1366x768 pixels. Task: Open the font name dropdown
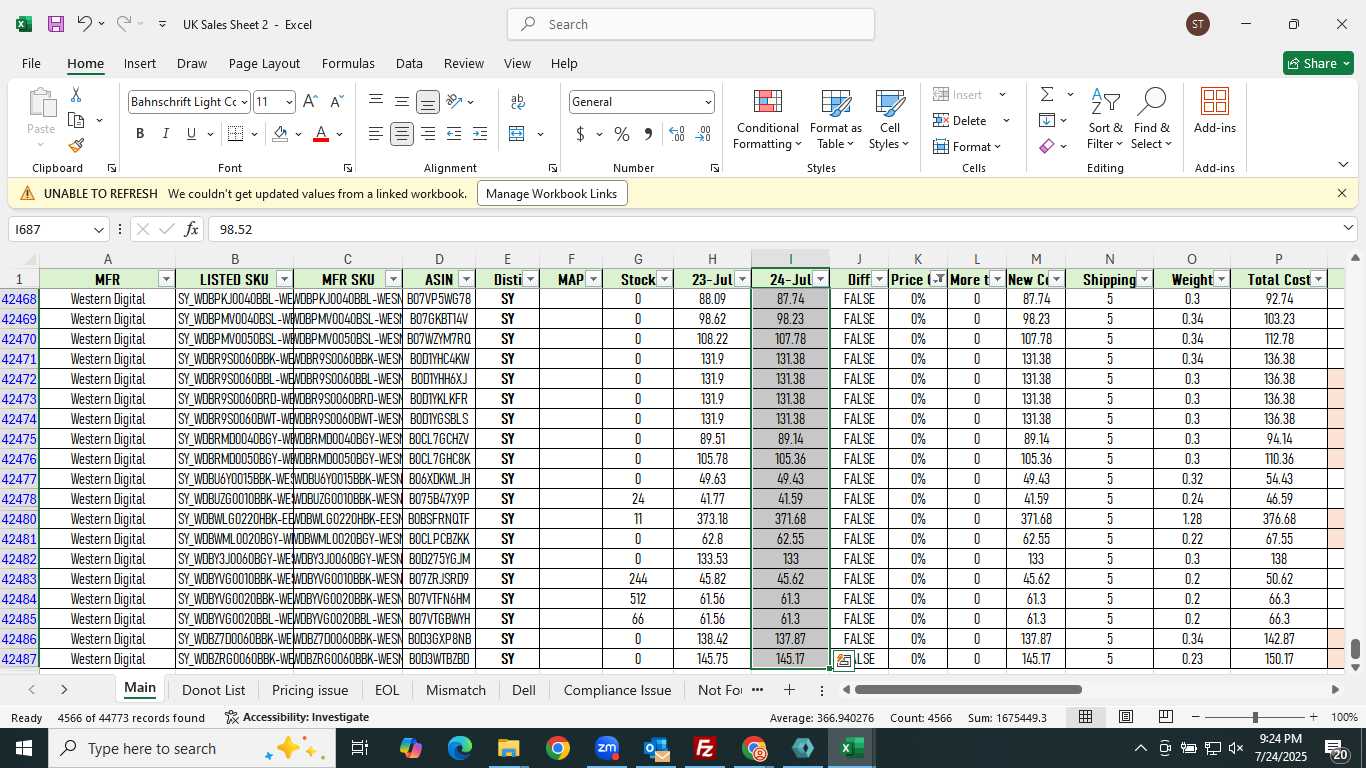(x=244, y=102)
